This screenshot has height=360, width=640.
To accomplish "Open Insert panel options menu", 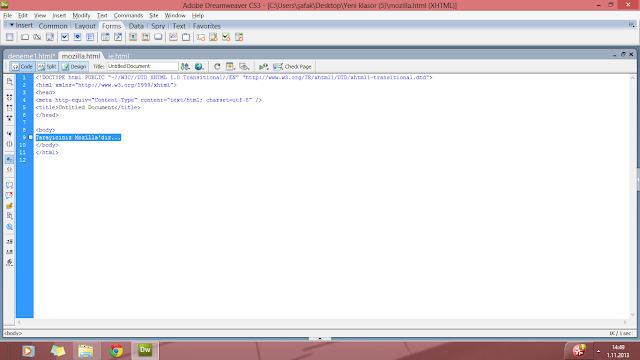I will coord(631,25).
